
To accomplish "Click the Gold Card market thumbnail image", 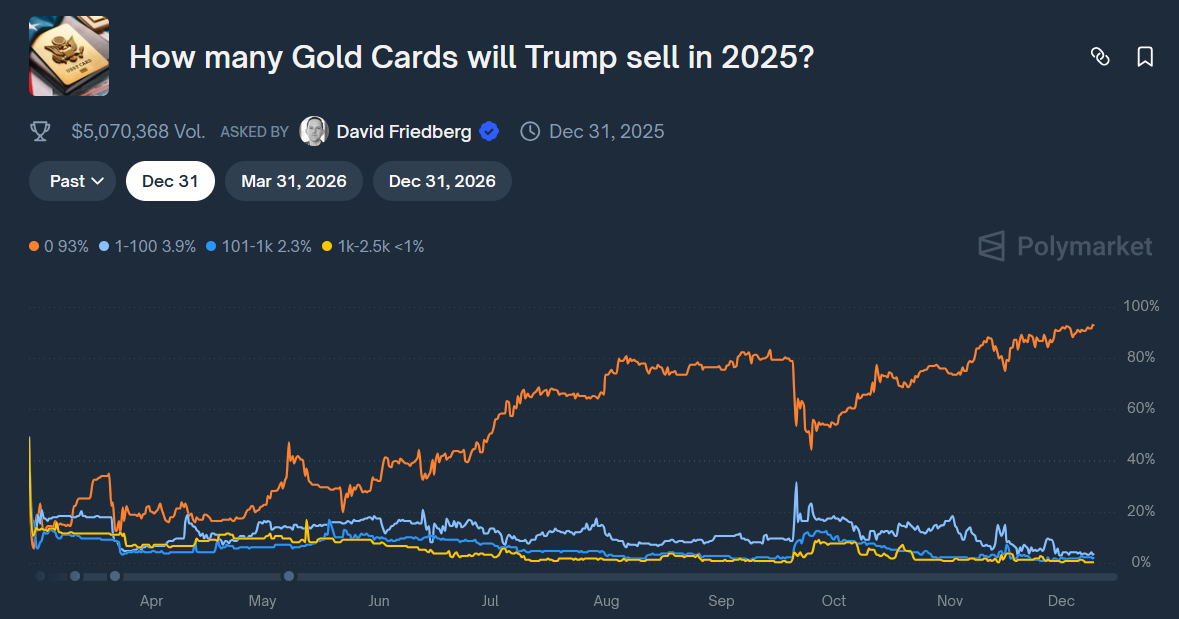I will pos(68,53).
